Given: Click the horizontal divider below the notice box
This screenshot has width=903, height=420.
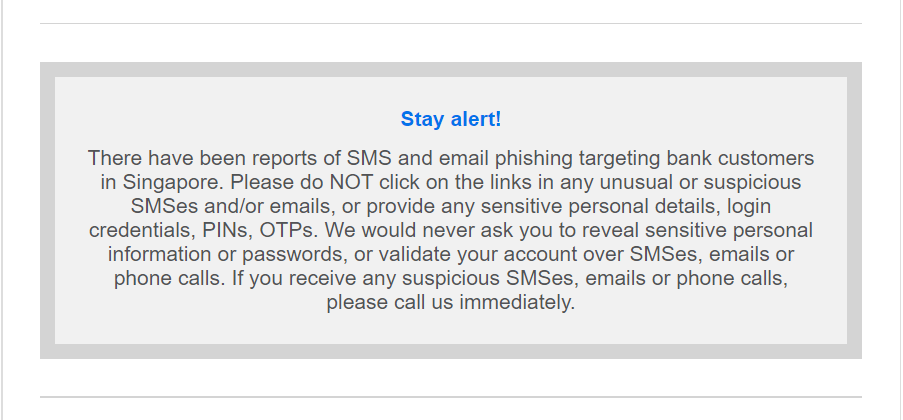Looking at the screenshot, I should click(x=450, y=397).
